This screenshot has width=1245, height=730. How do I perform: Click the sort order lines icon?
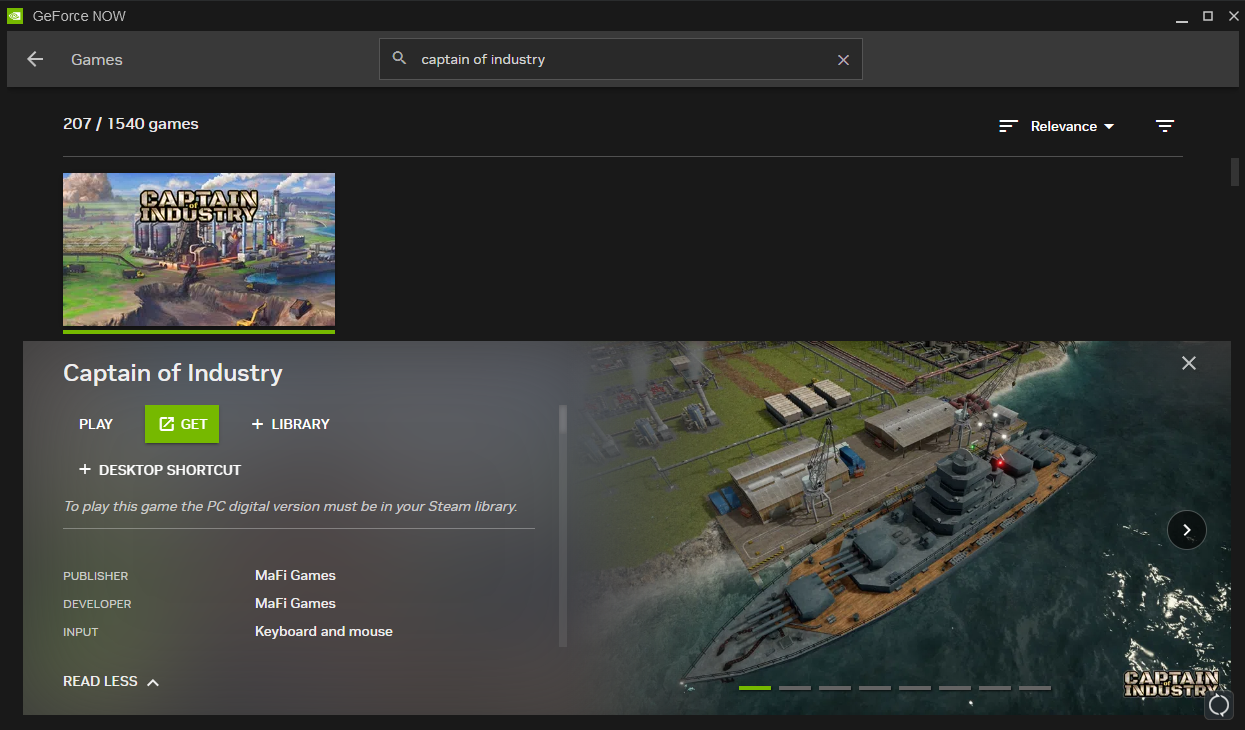pyautogui.click(x=1008, y=126)
